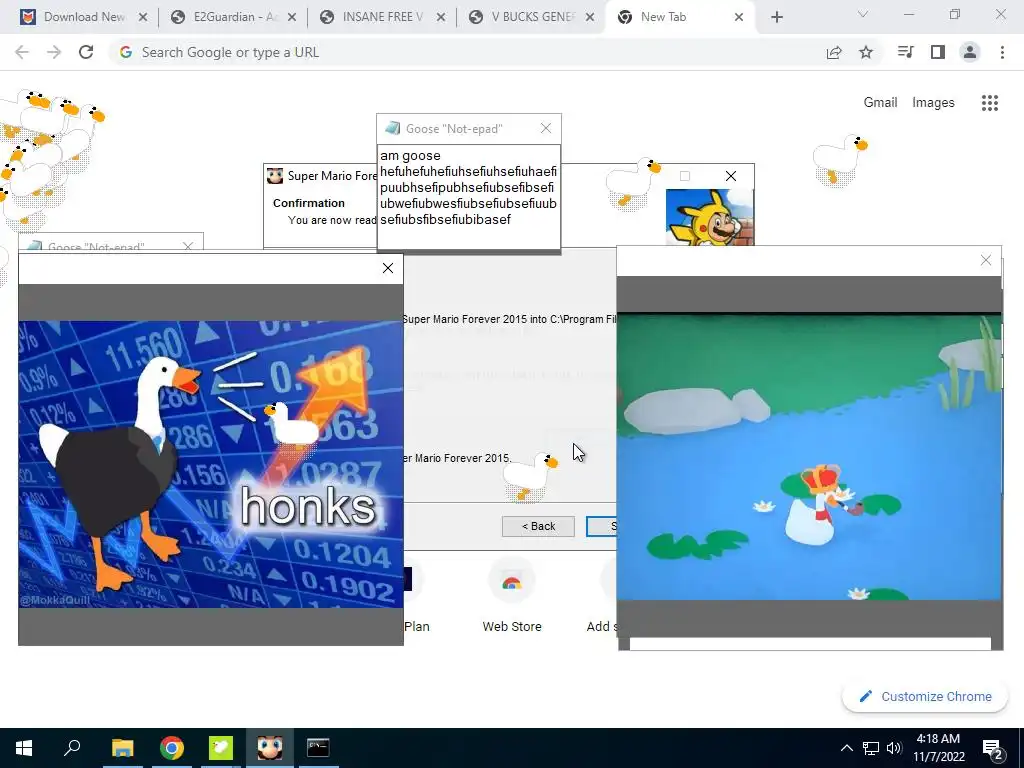The height and width of the screenshot is (768, 1024).
Task: Open the Google apps grid
Action: [990, 103]
